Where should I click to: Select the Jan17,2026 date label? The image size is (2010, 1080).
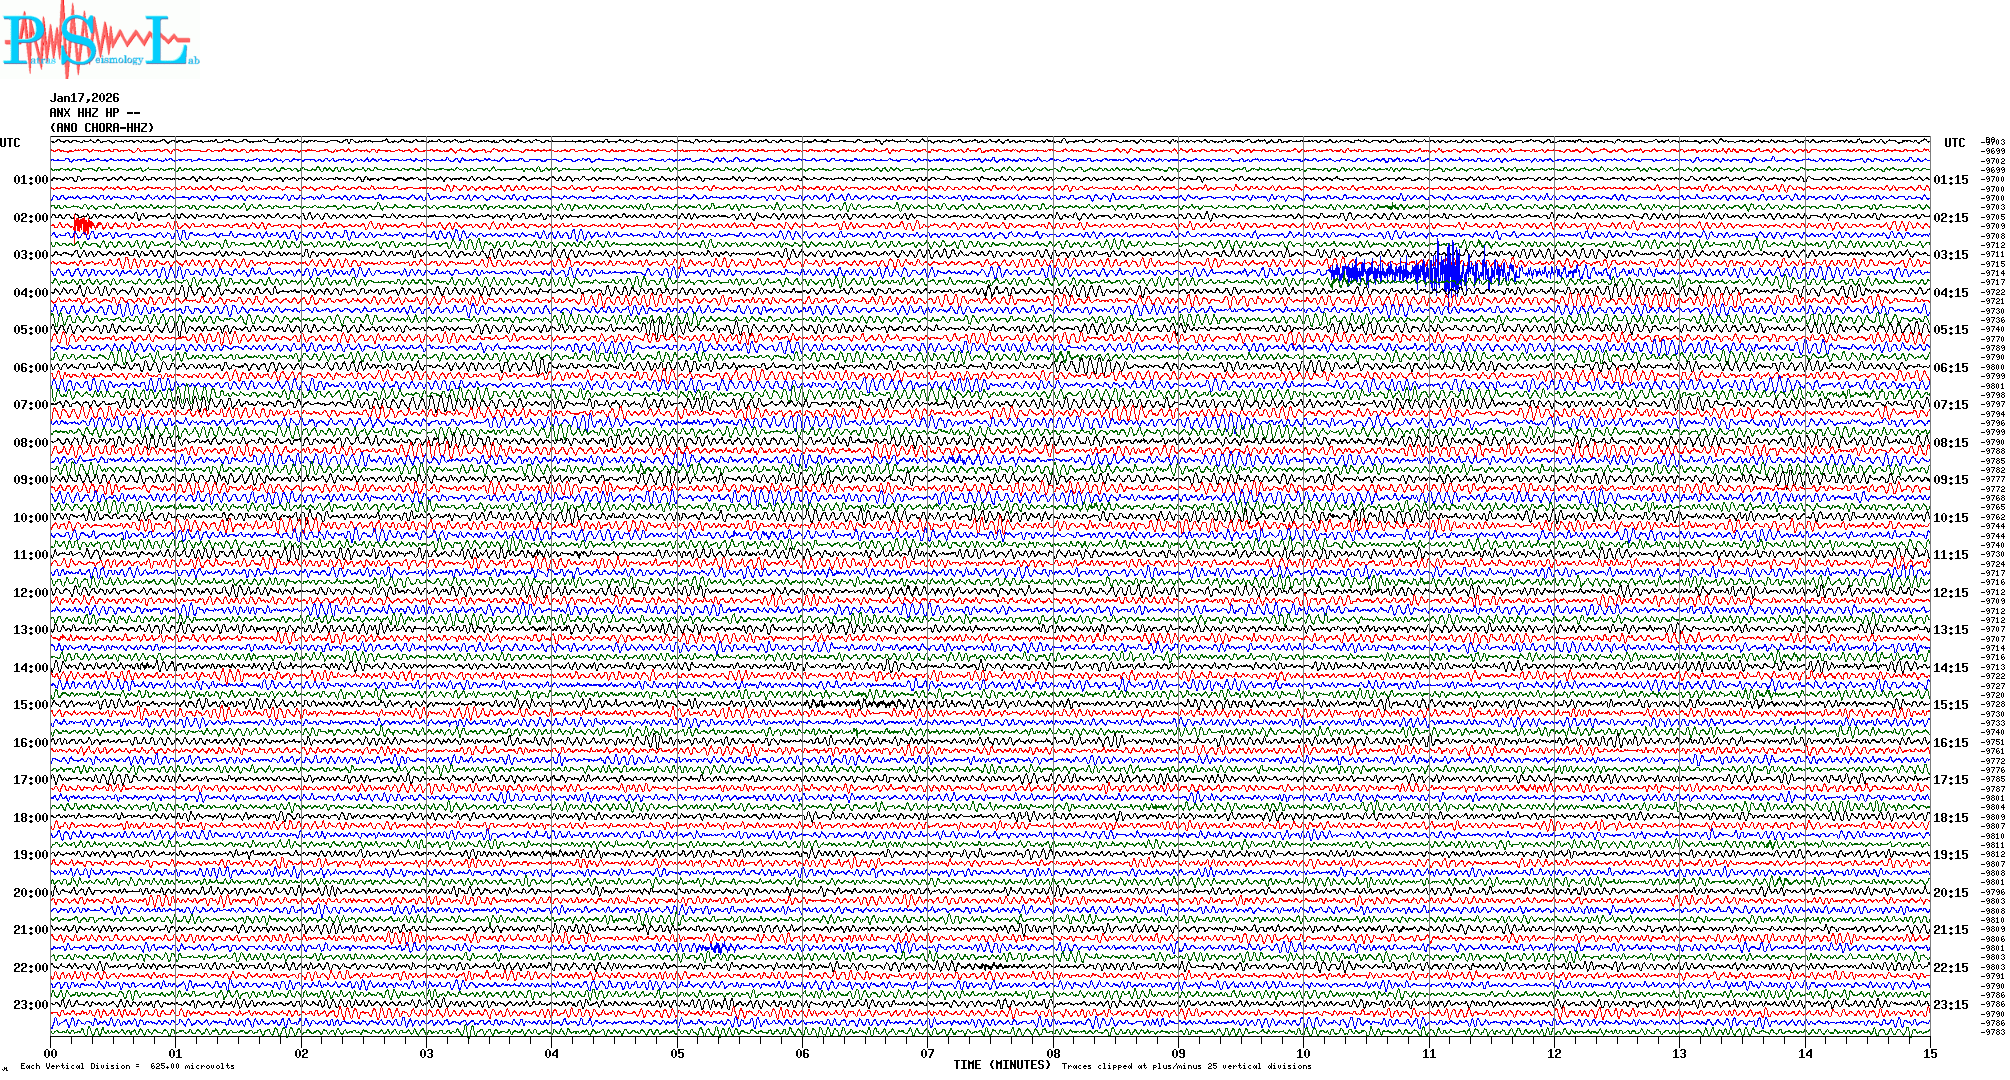(x=85, y=98)
